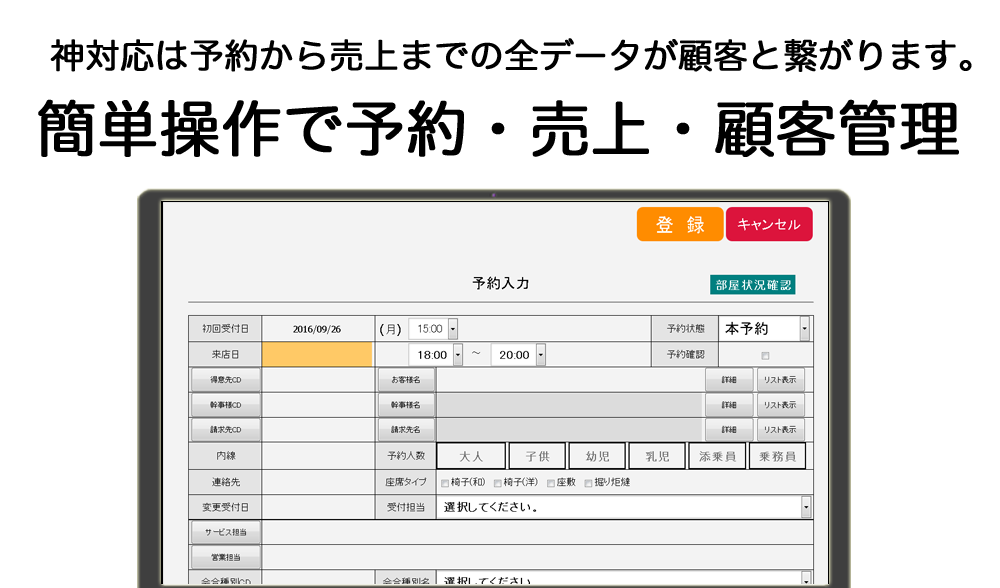Toggle the 予約確認 checkbox
The height and width of the screenshot is (588, 1000).
pos(765,355)
